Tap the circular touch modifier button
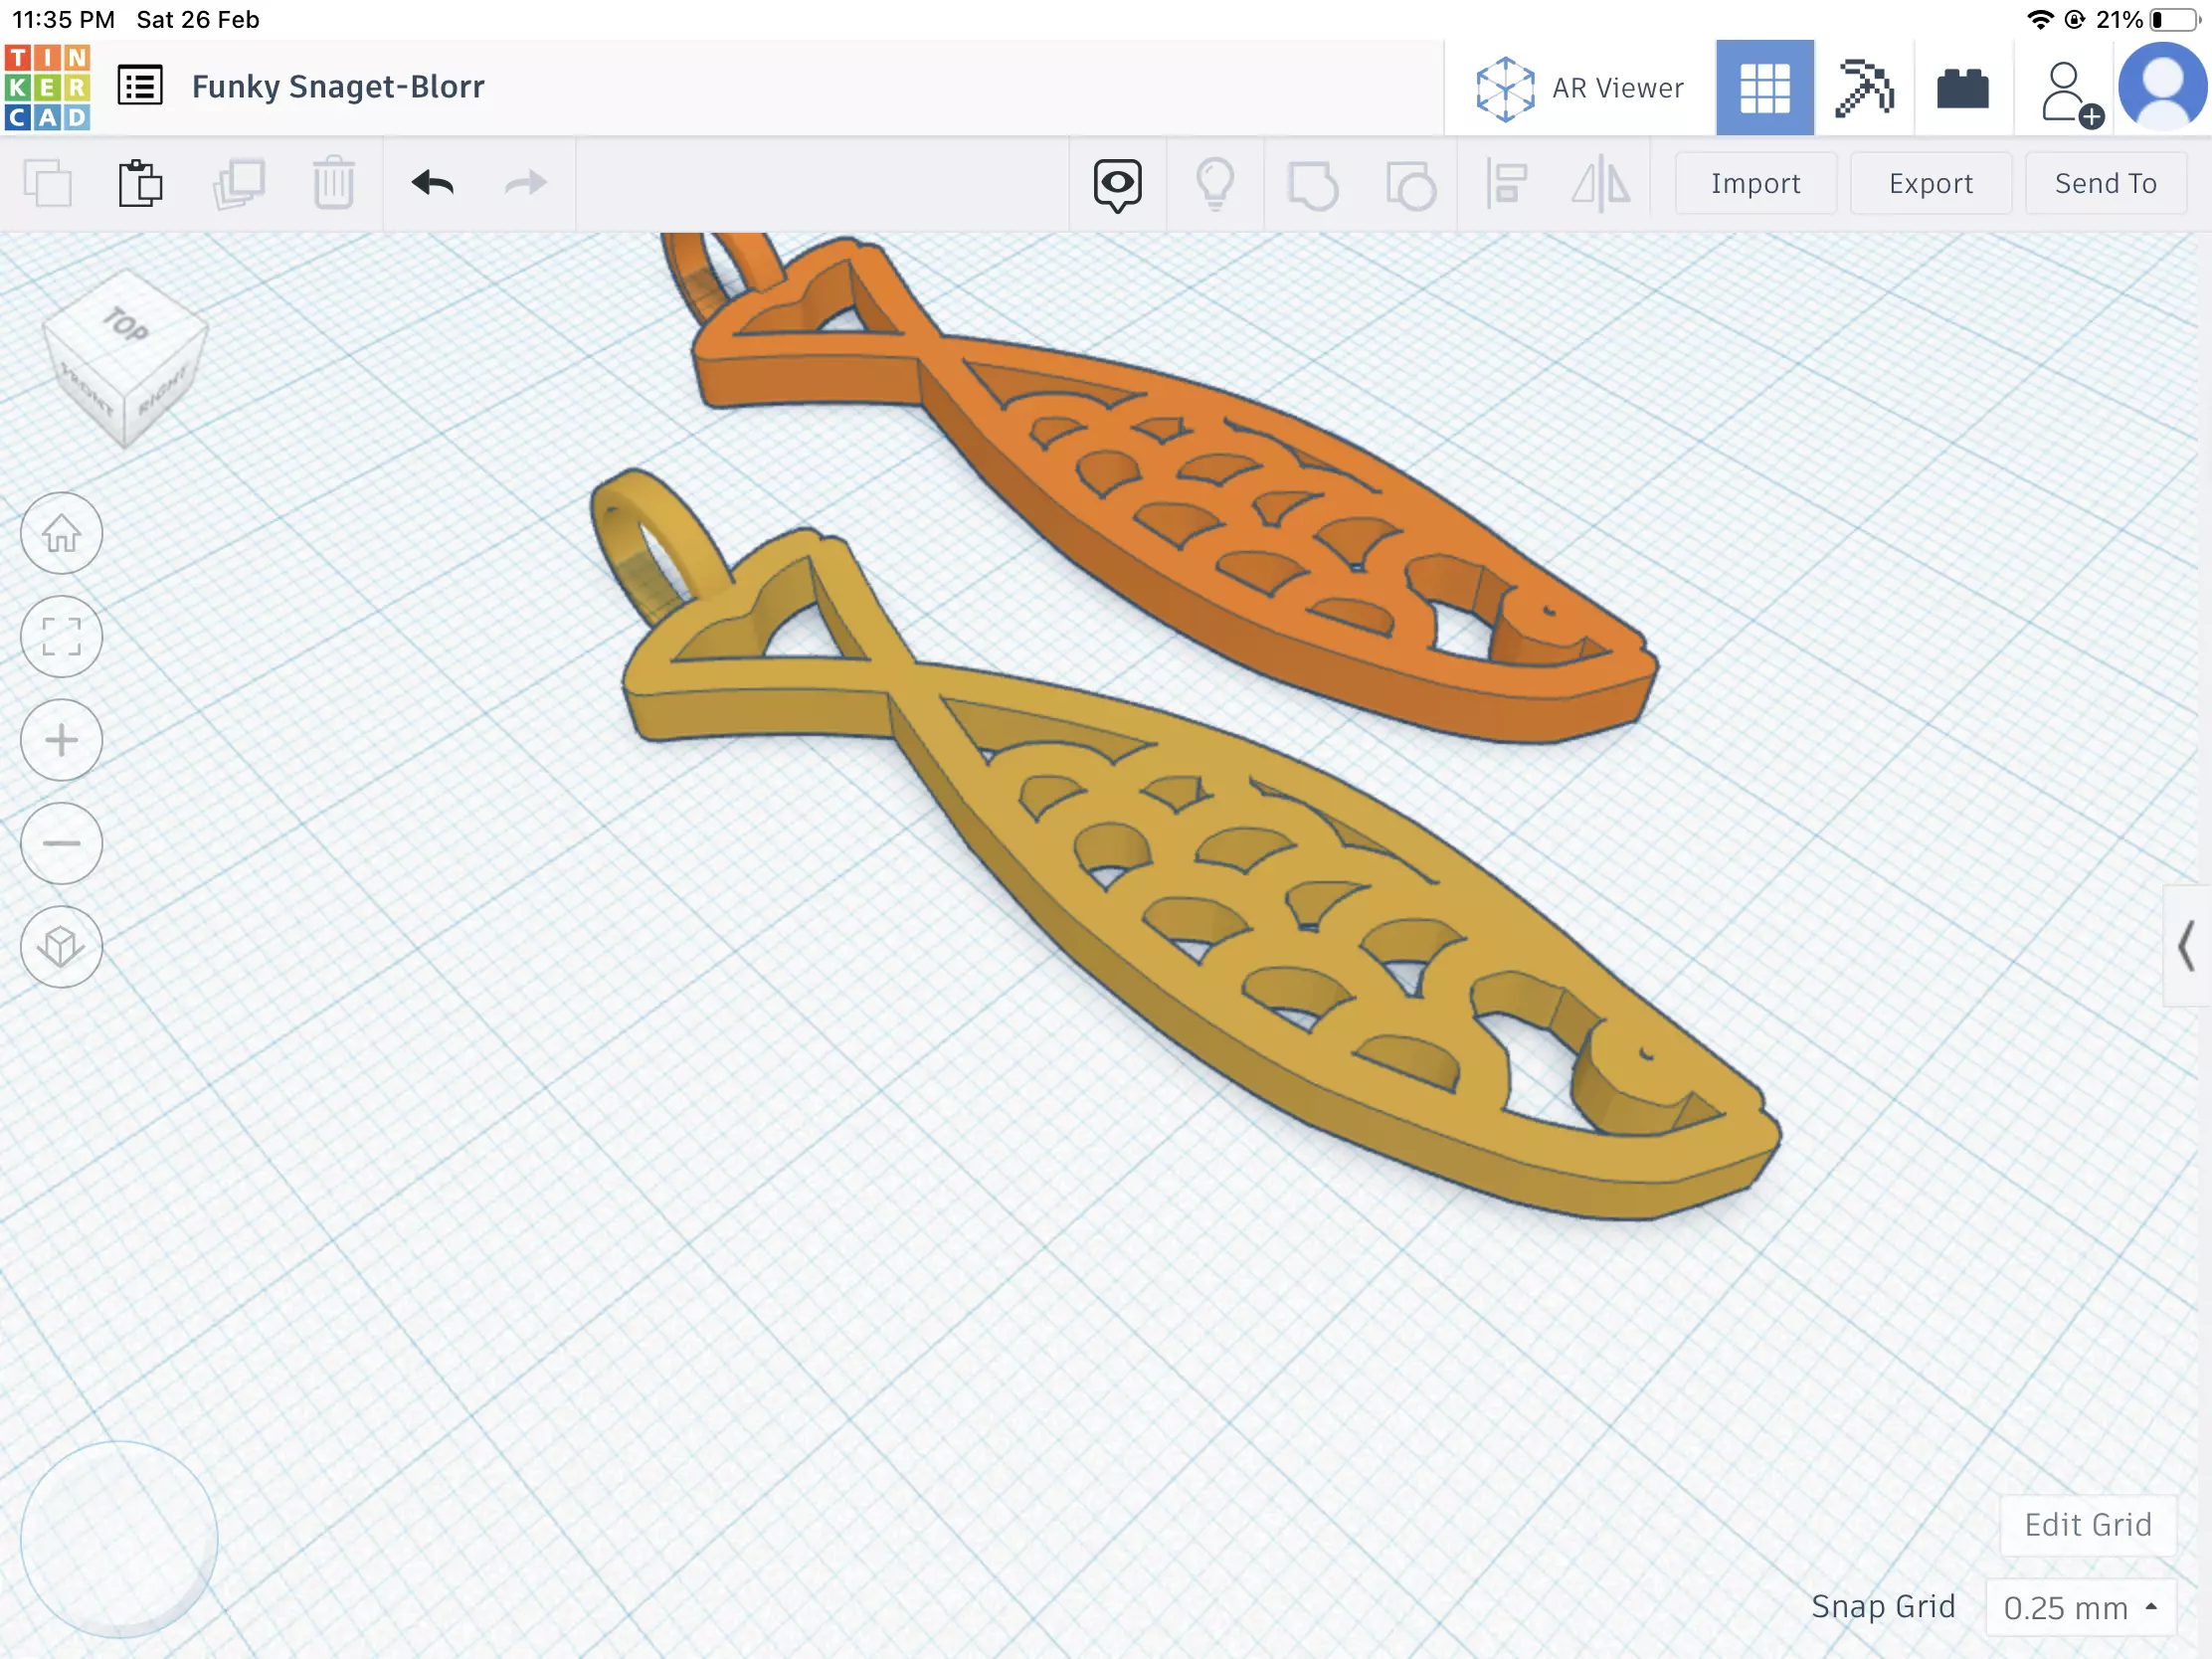 (x=119, y=1540)
